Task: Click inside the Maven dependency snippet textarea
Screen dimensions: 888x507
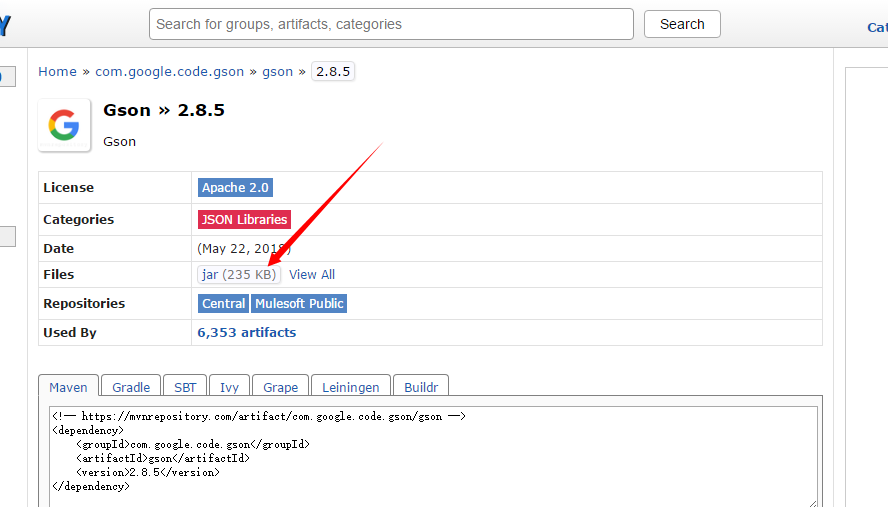Action: (433, 456)
